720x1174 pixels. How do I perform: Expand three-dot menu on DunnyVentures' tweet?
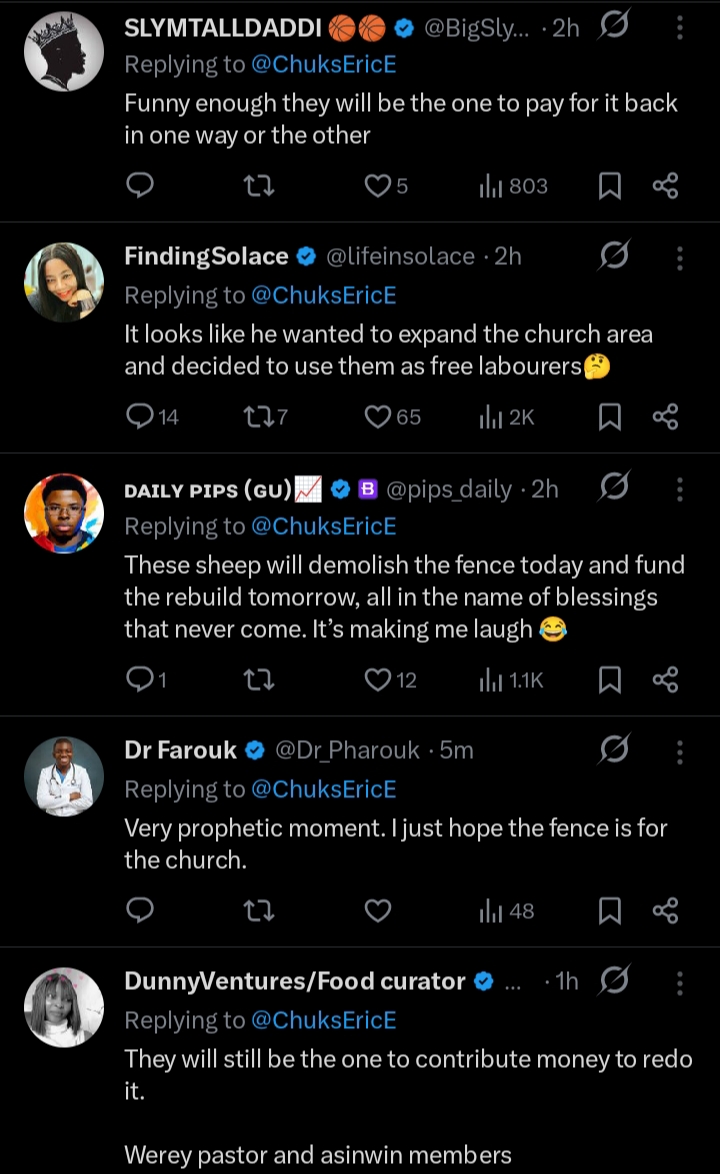(680, 982)
